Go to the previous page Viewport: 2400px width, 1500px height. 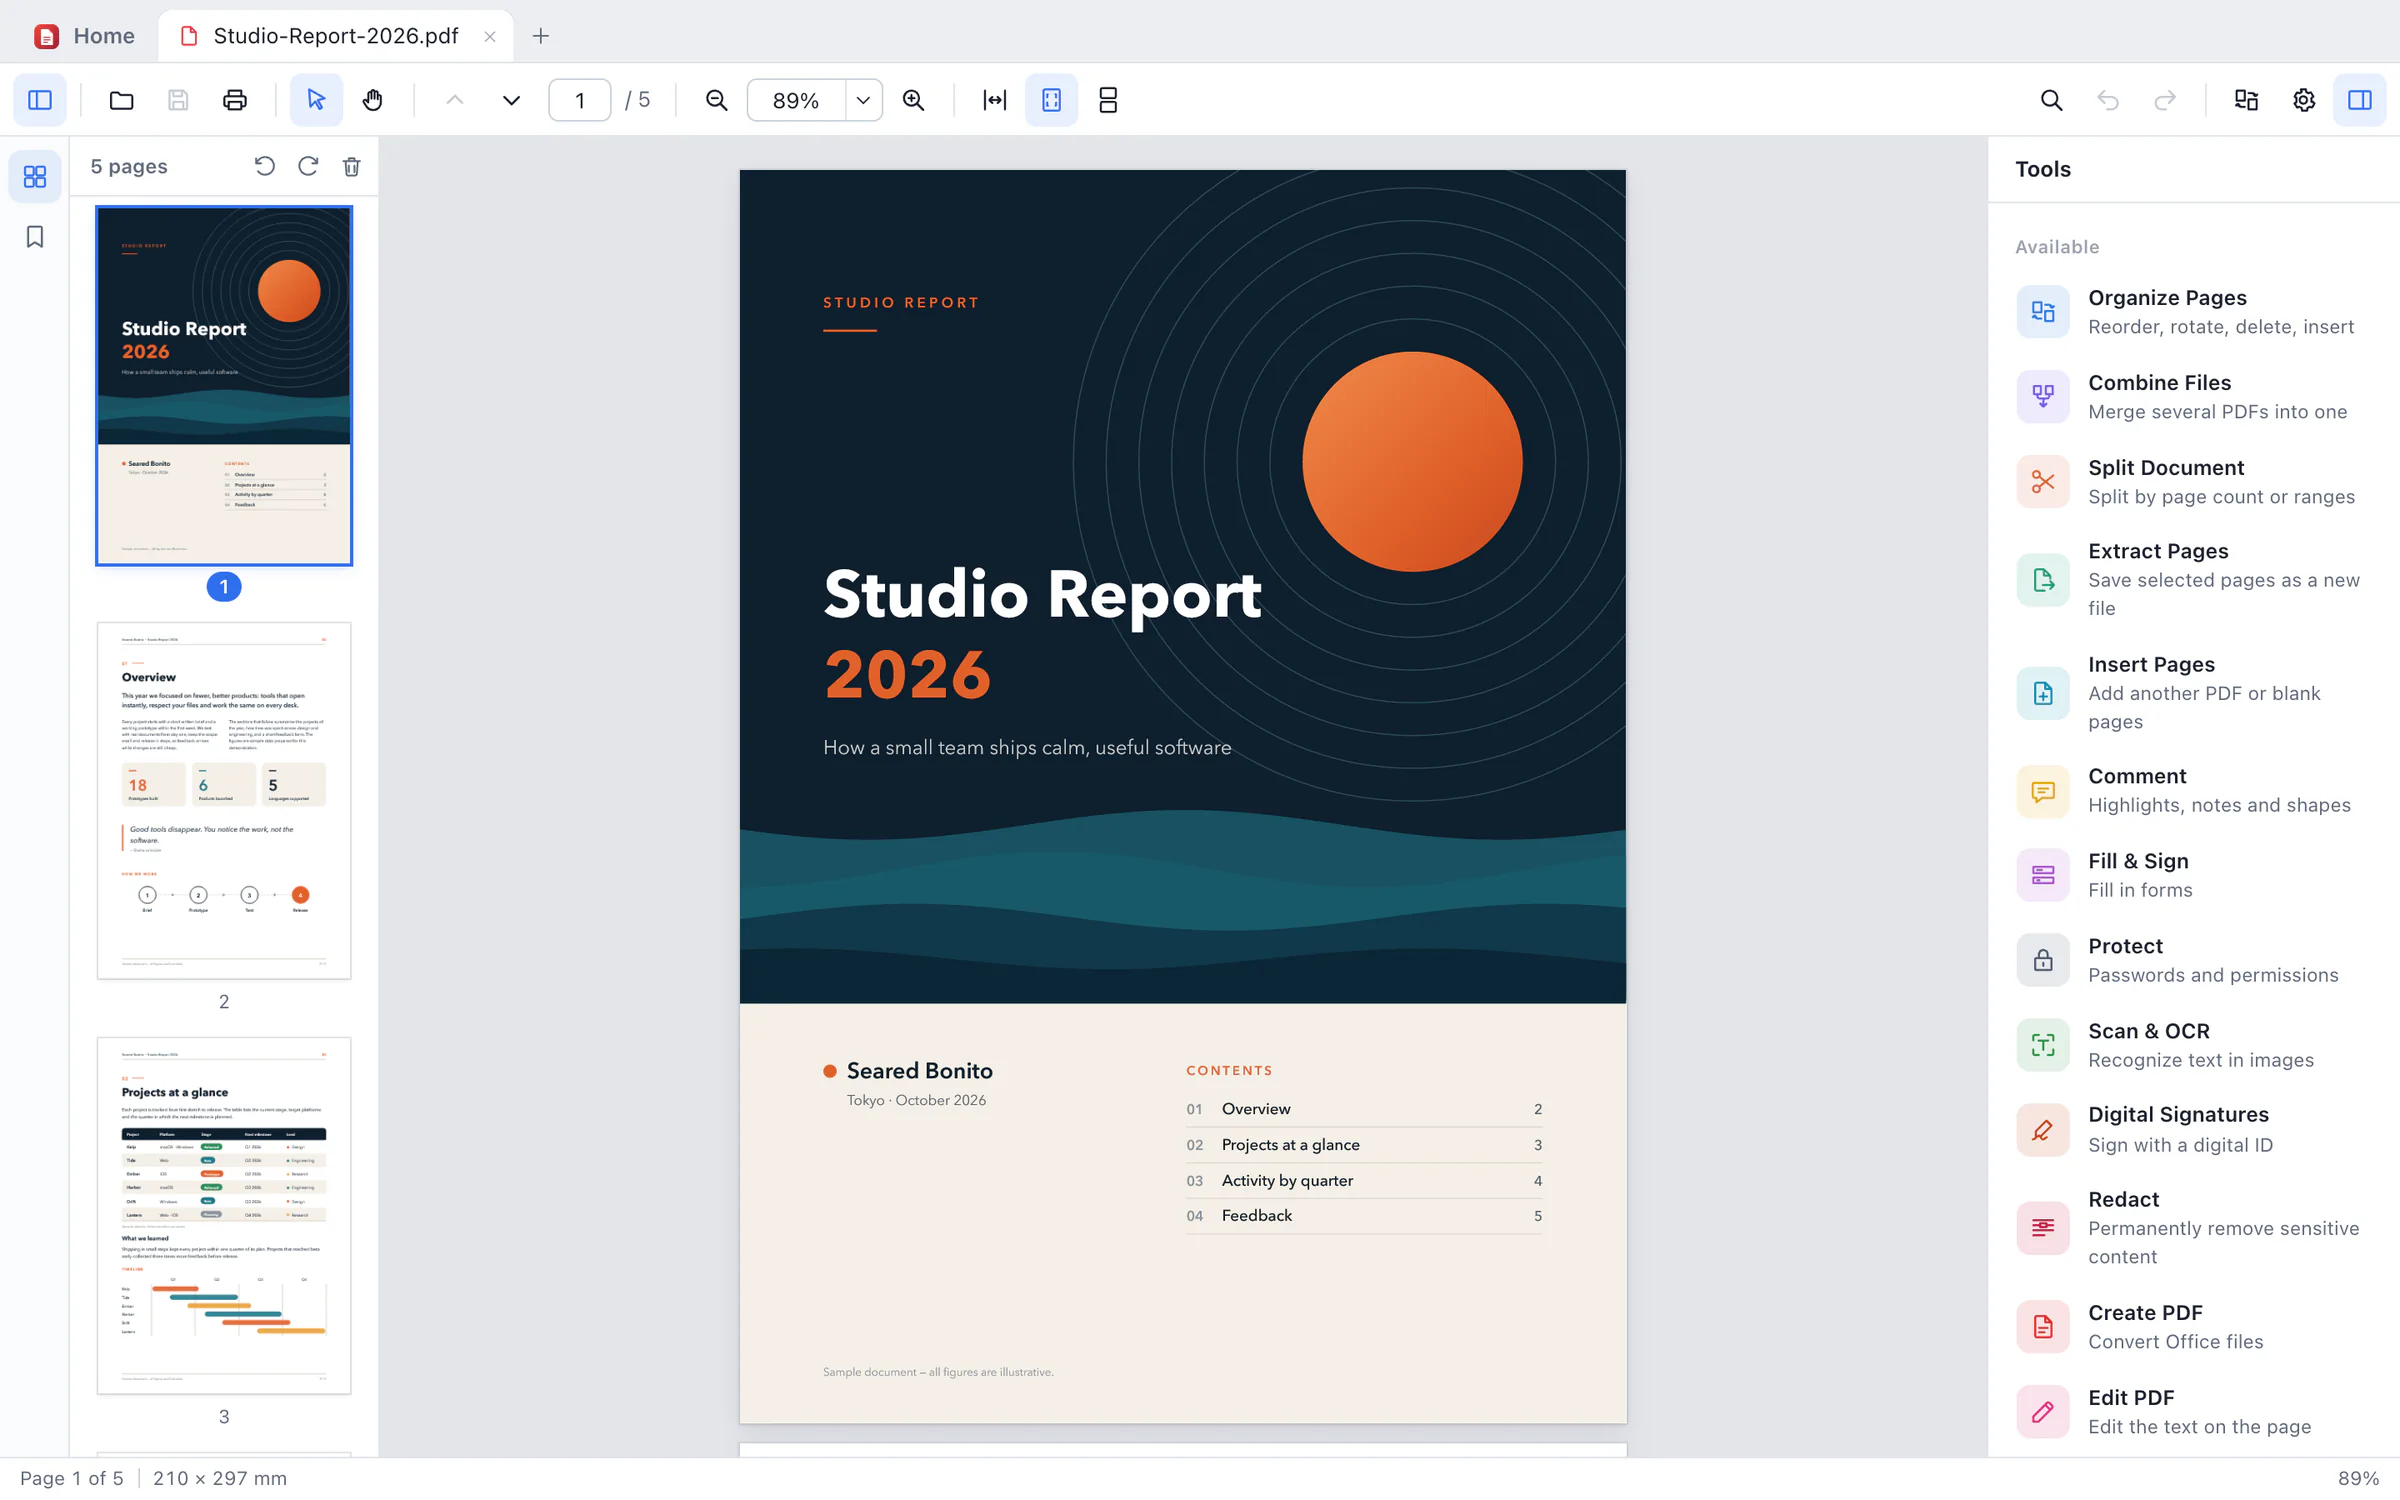coord(454,100)
